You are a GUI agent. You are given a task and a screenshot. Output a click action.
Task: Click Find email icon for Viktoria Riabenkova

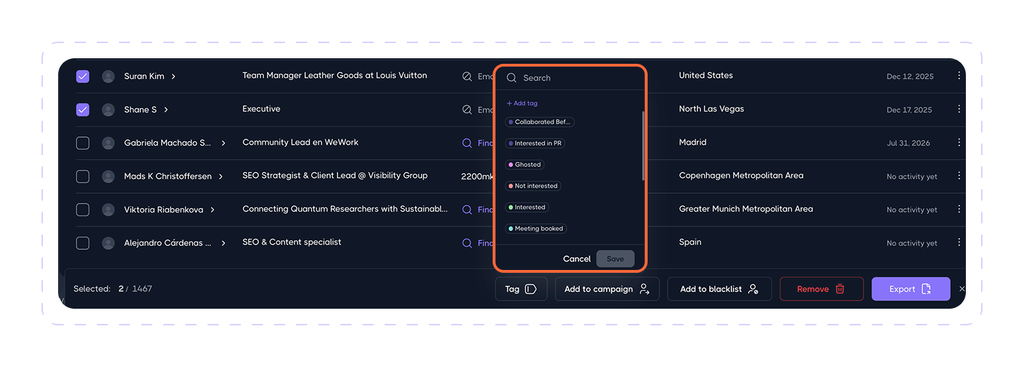467,210
